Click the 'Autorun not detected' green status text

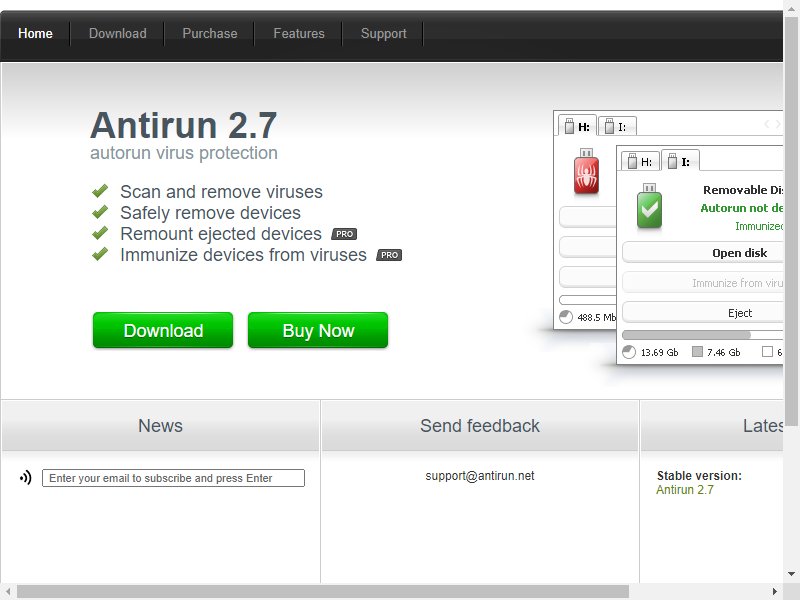click(x=741, y=208)
